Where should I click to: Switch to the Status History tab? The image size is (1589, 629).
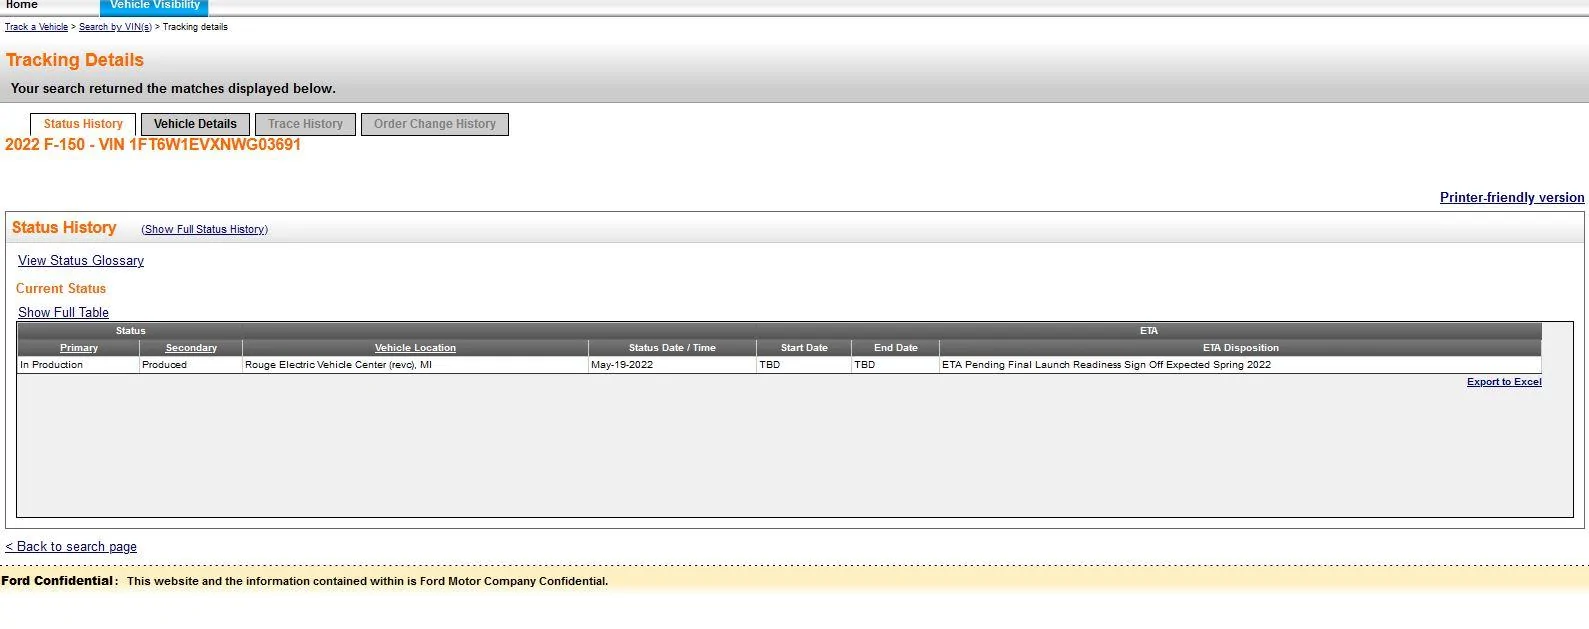point(83,124)
